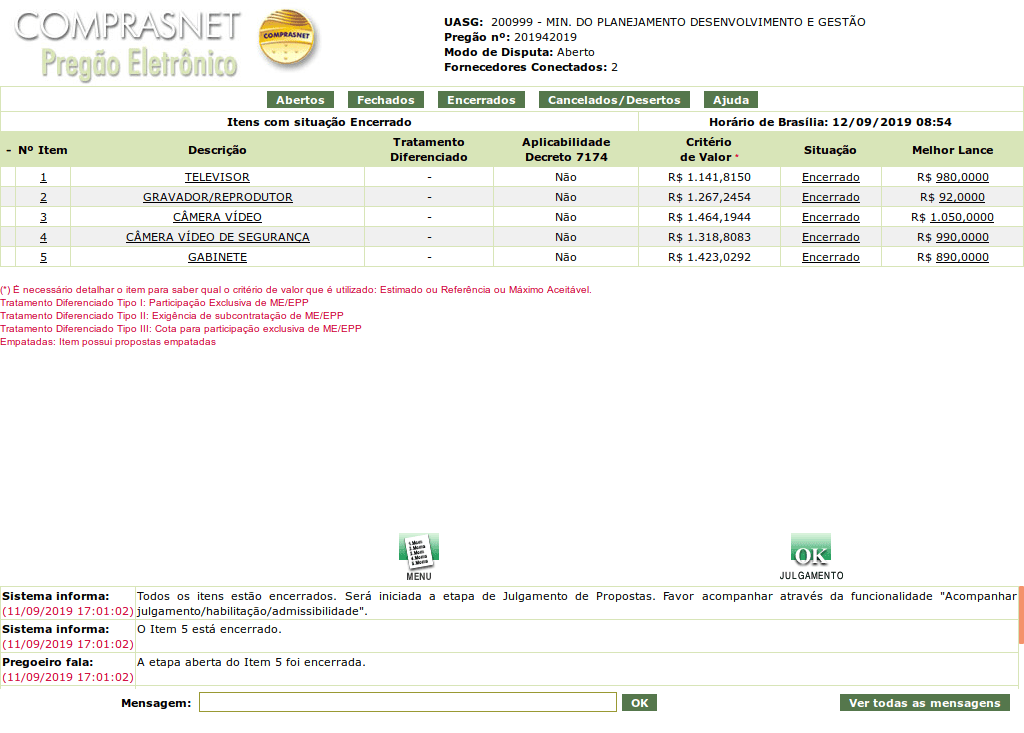The width and height of the screenshot is (1024, 733).
Task: Open best bid 890,0000 link
Action: pyautogui.click(x=962, y=257)
